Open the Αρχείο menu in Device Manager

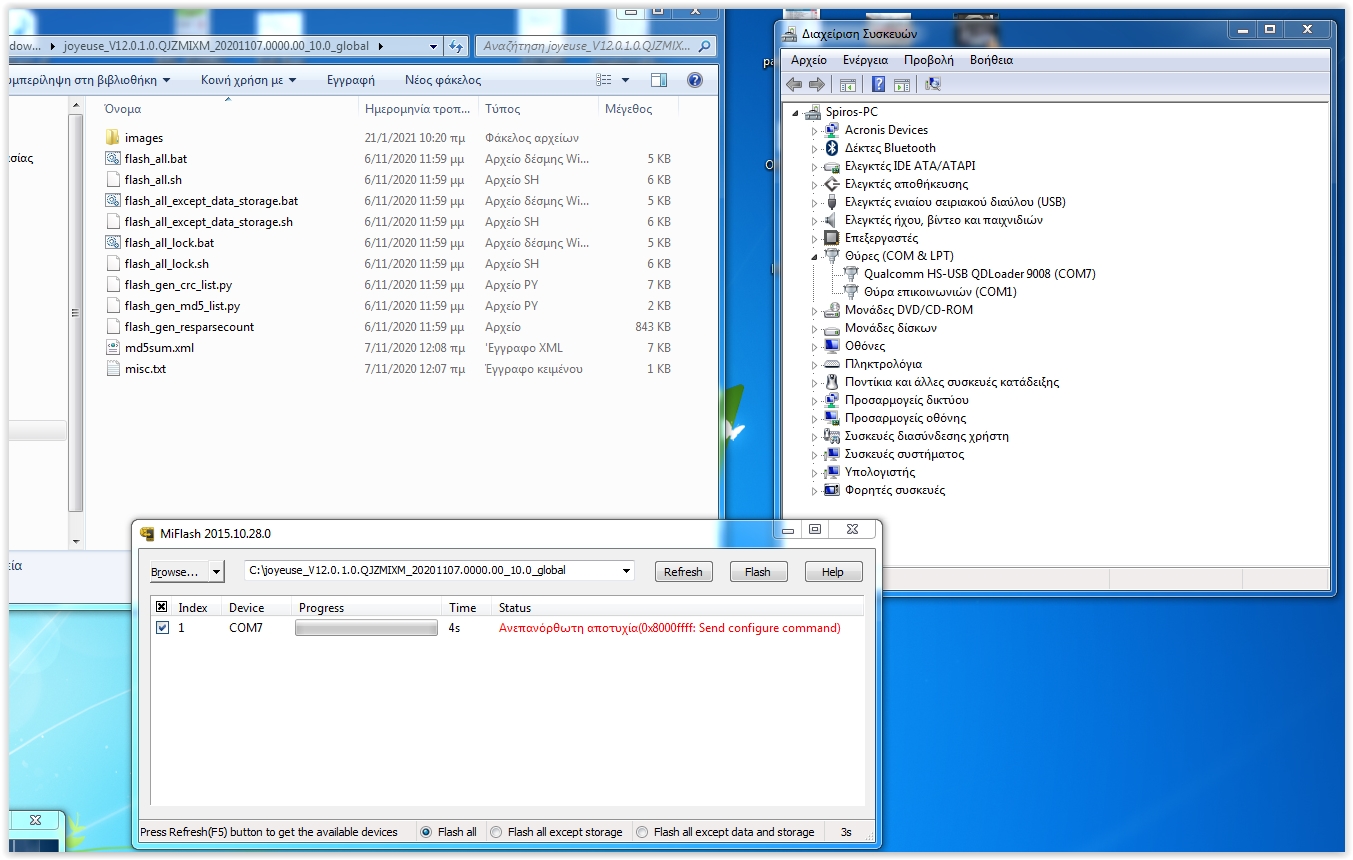pos(809,60)
